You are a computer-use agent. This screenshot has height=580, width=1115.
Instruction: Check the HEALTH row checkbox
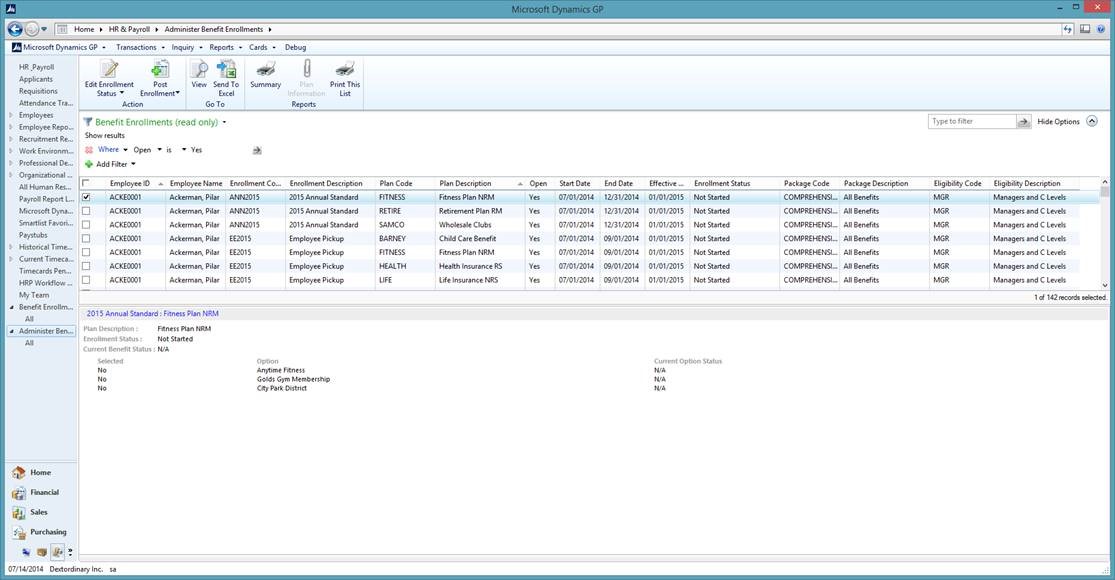(86, 267)
